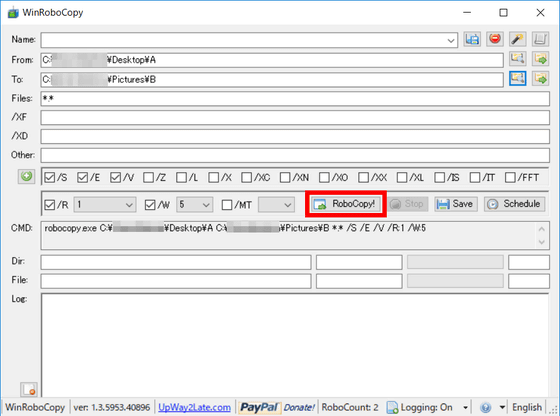
Task: Visit the UpWay2Late.com link
Action: pos(194,407)
